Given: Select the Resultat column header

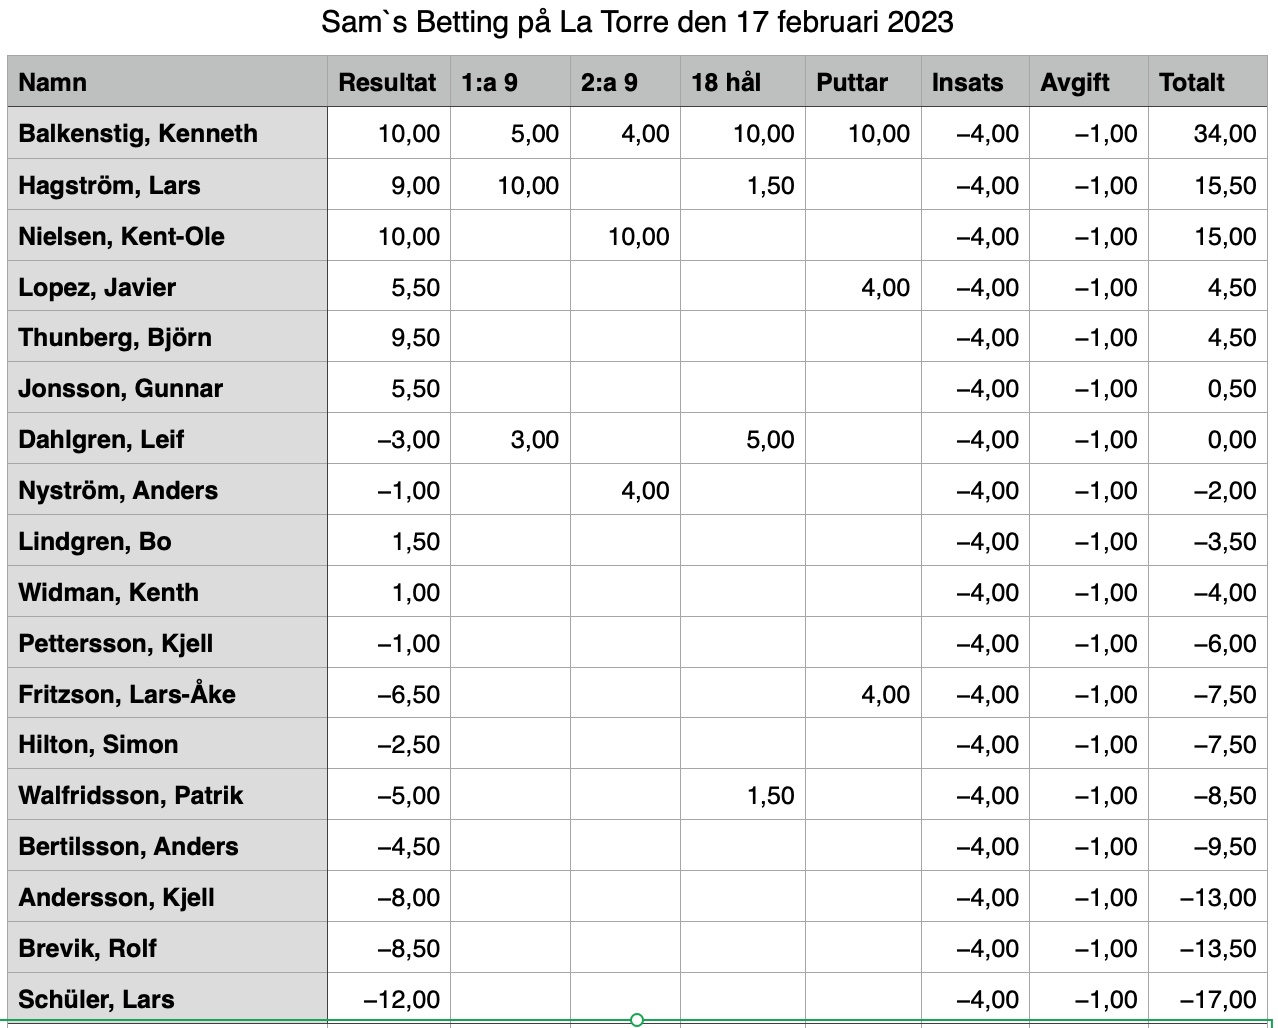Looking at the screenshot, I should [388, 82].
